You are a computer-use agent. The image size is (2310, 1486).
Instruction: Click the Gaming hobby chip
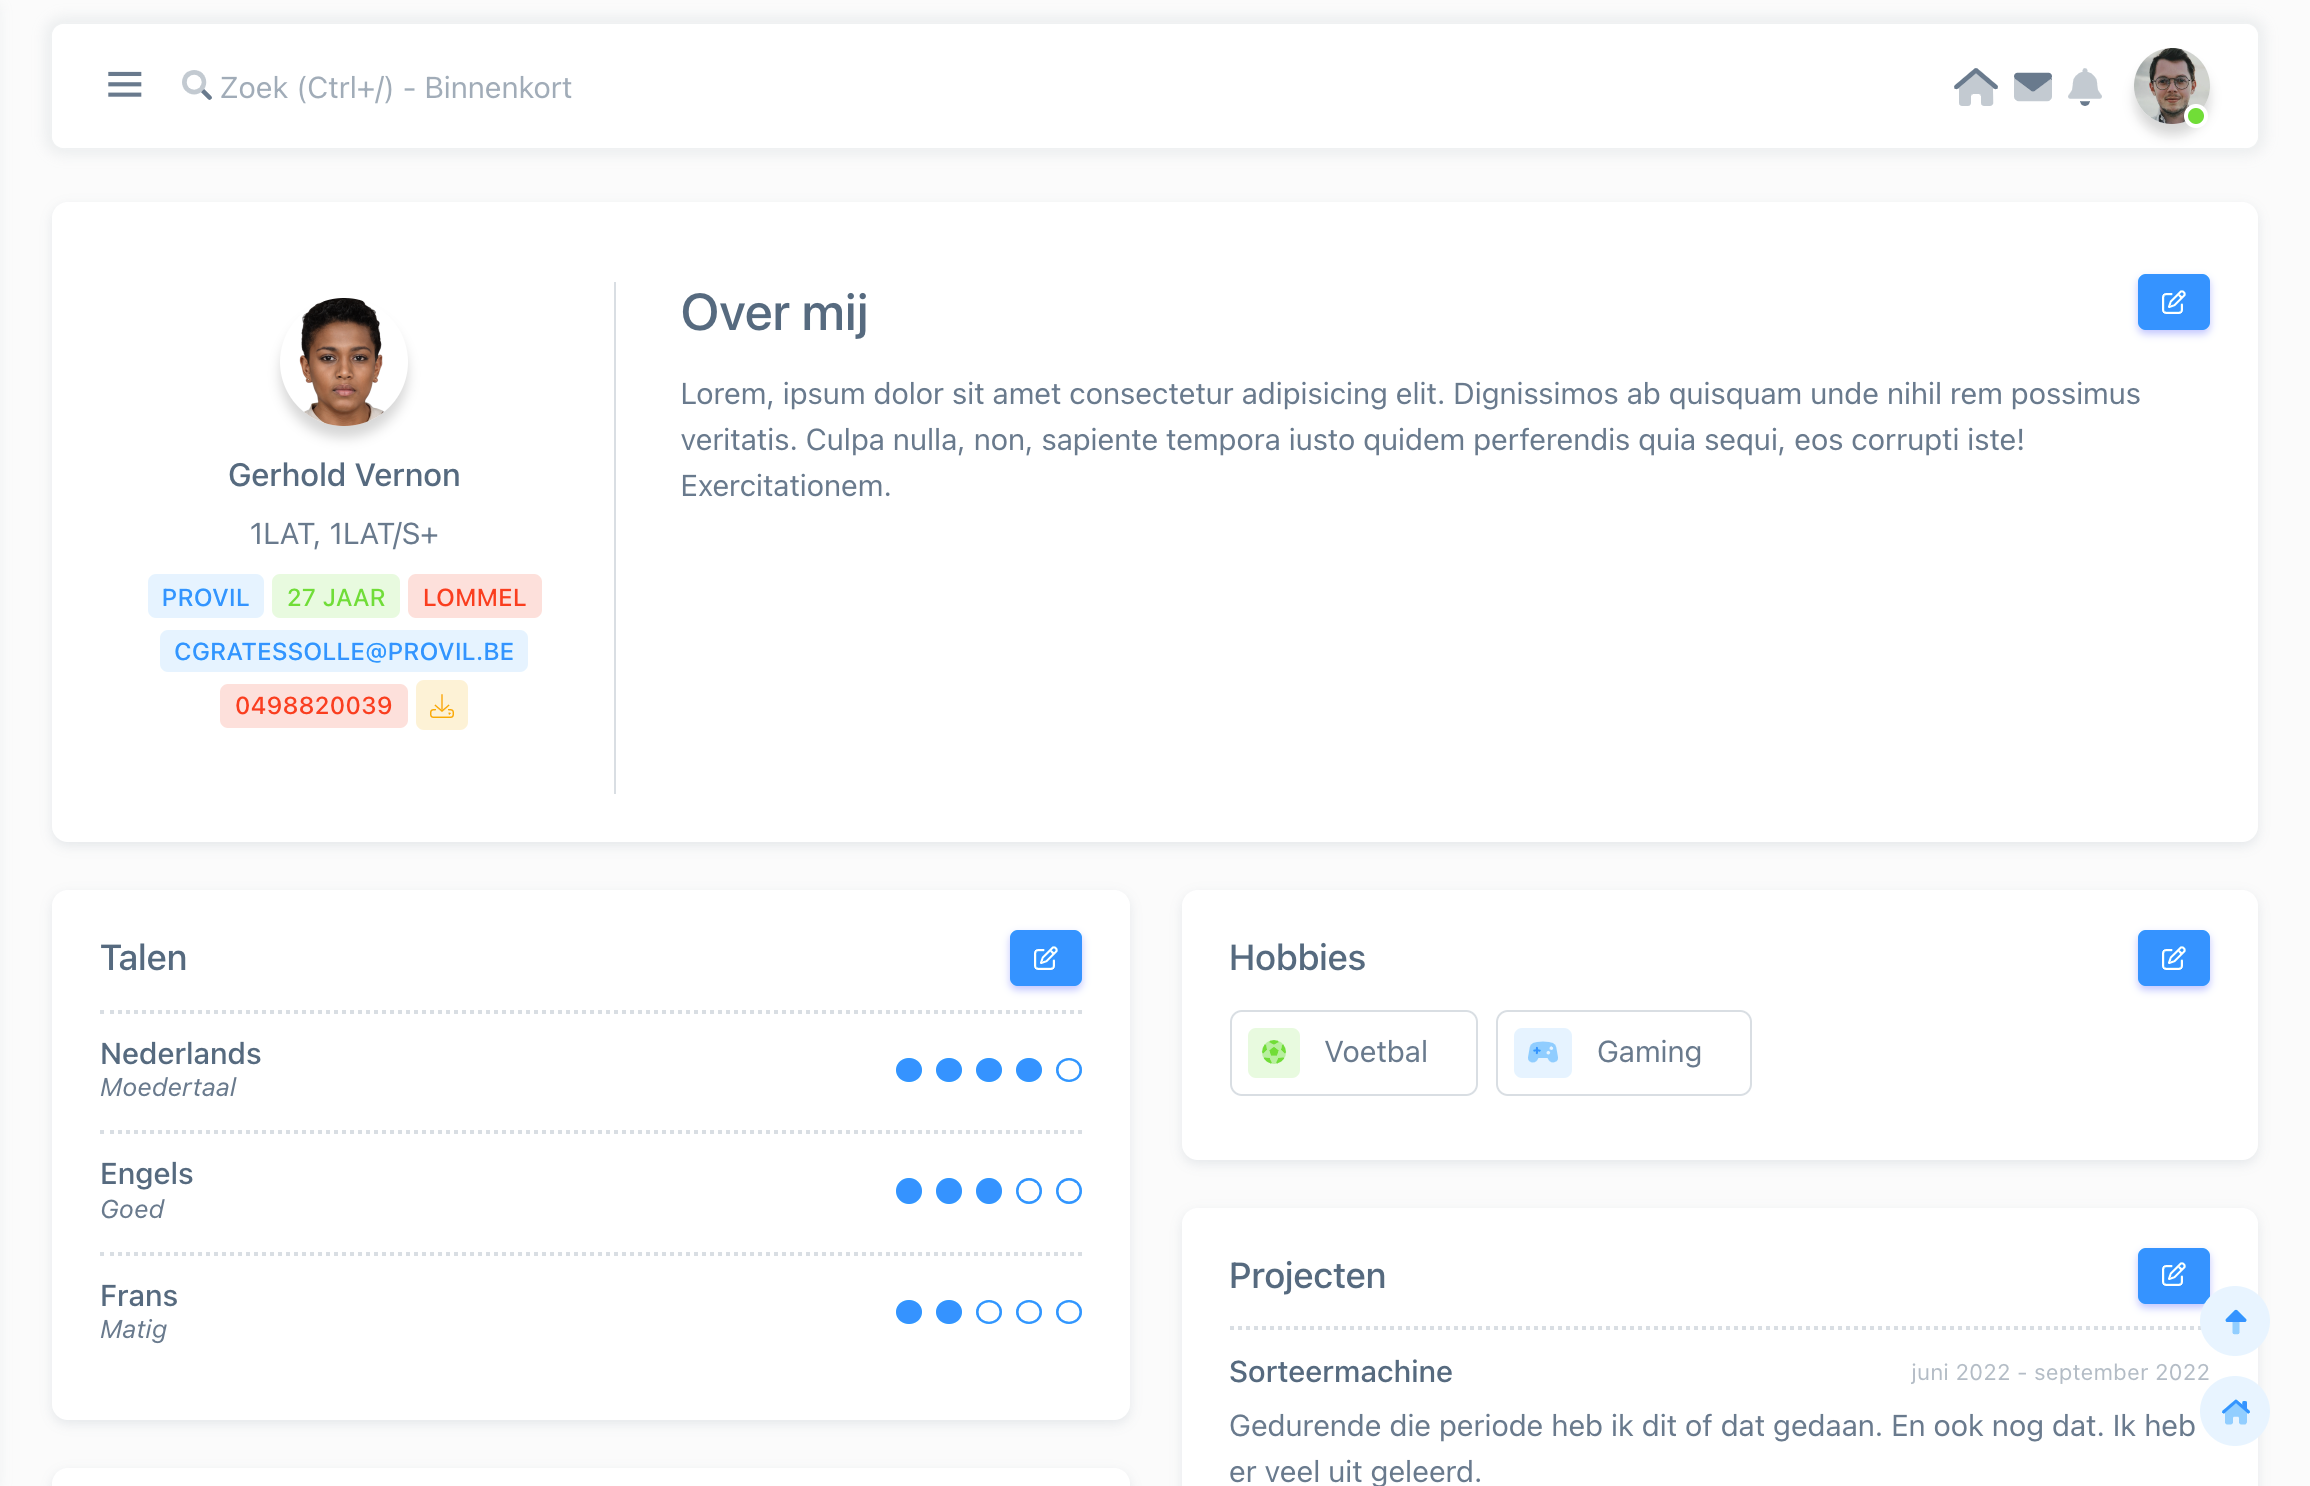1623,1052
